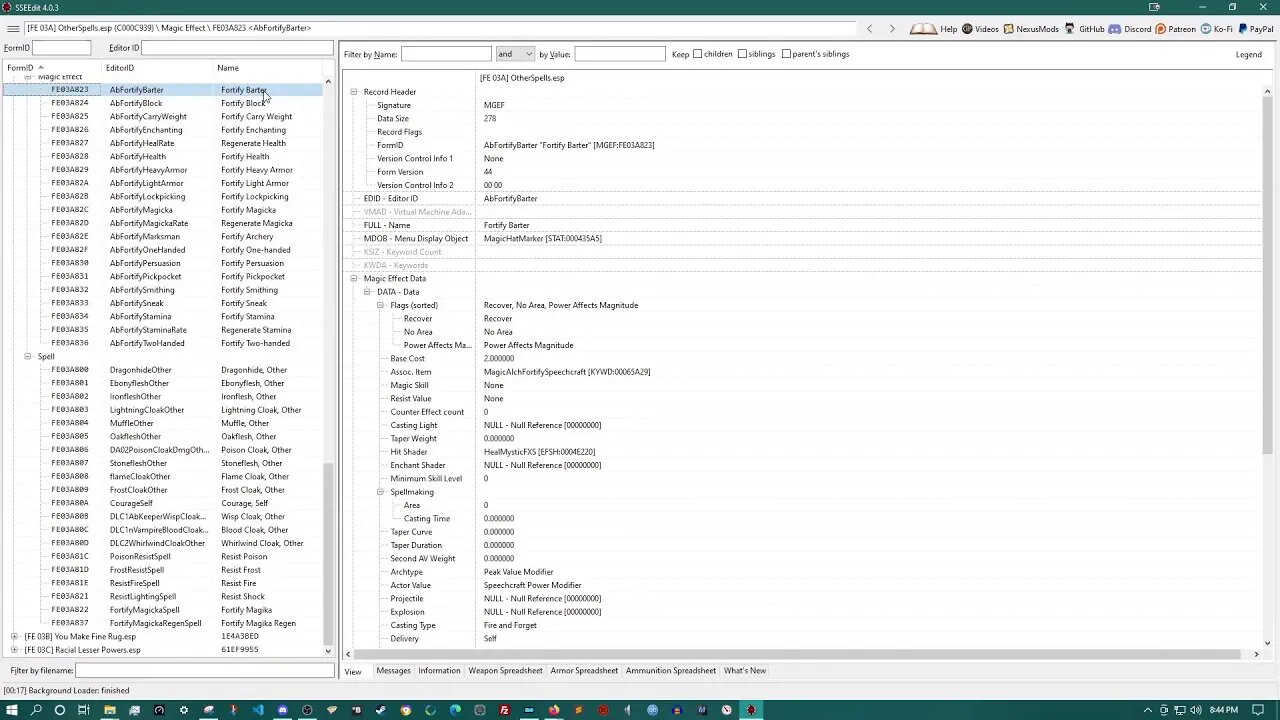Open the hamburger main menu
This screenshot has height=720, width=1280.
[13, 28]
